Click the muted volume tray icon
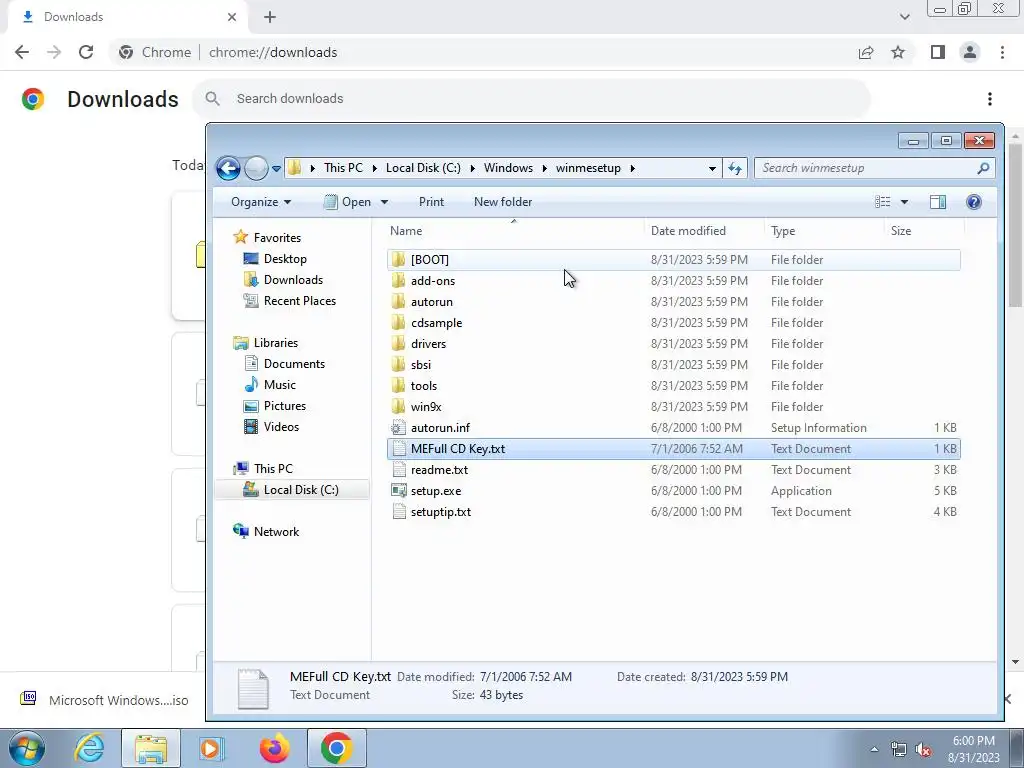This screenshot has width=1024, height=768. click(x=923, y=750)
